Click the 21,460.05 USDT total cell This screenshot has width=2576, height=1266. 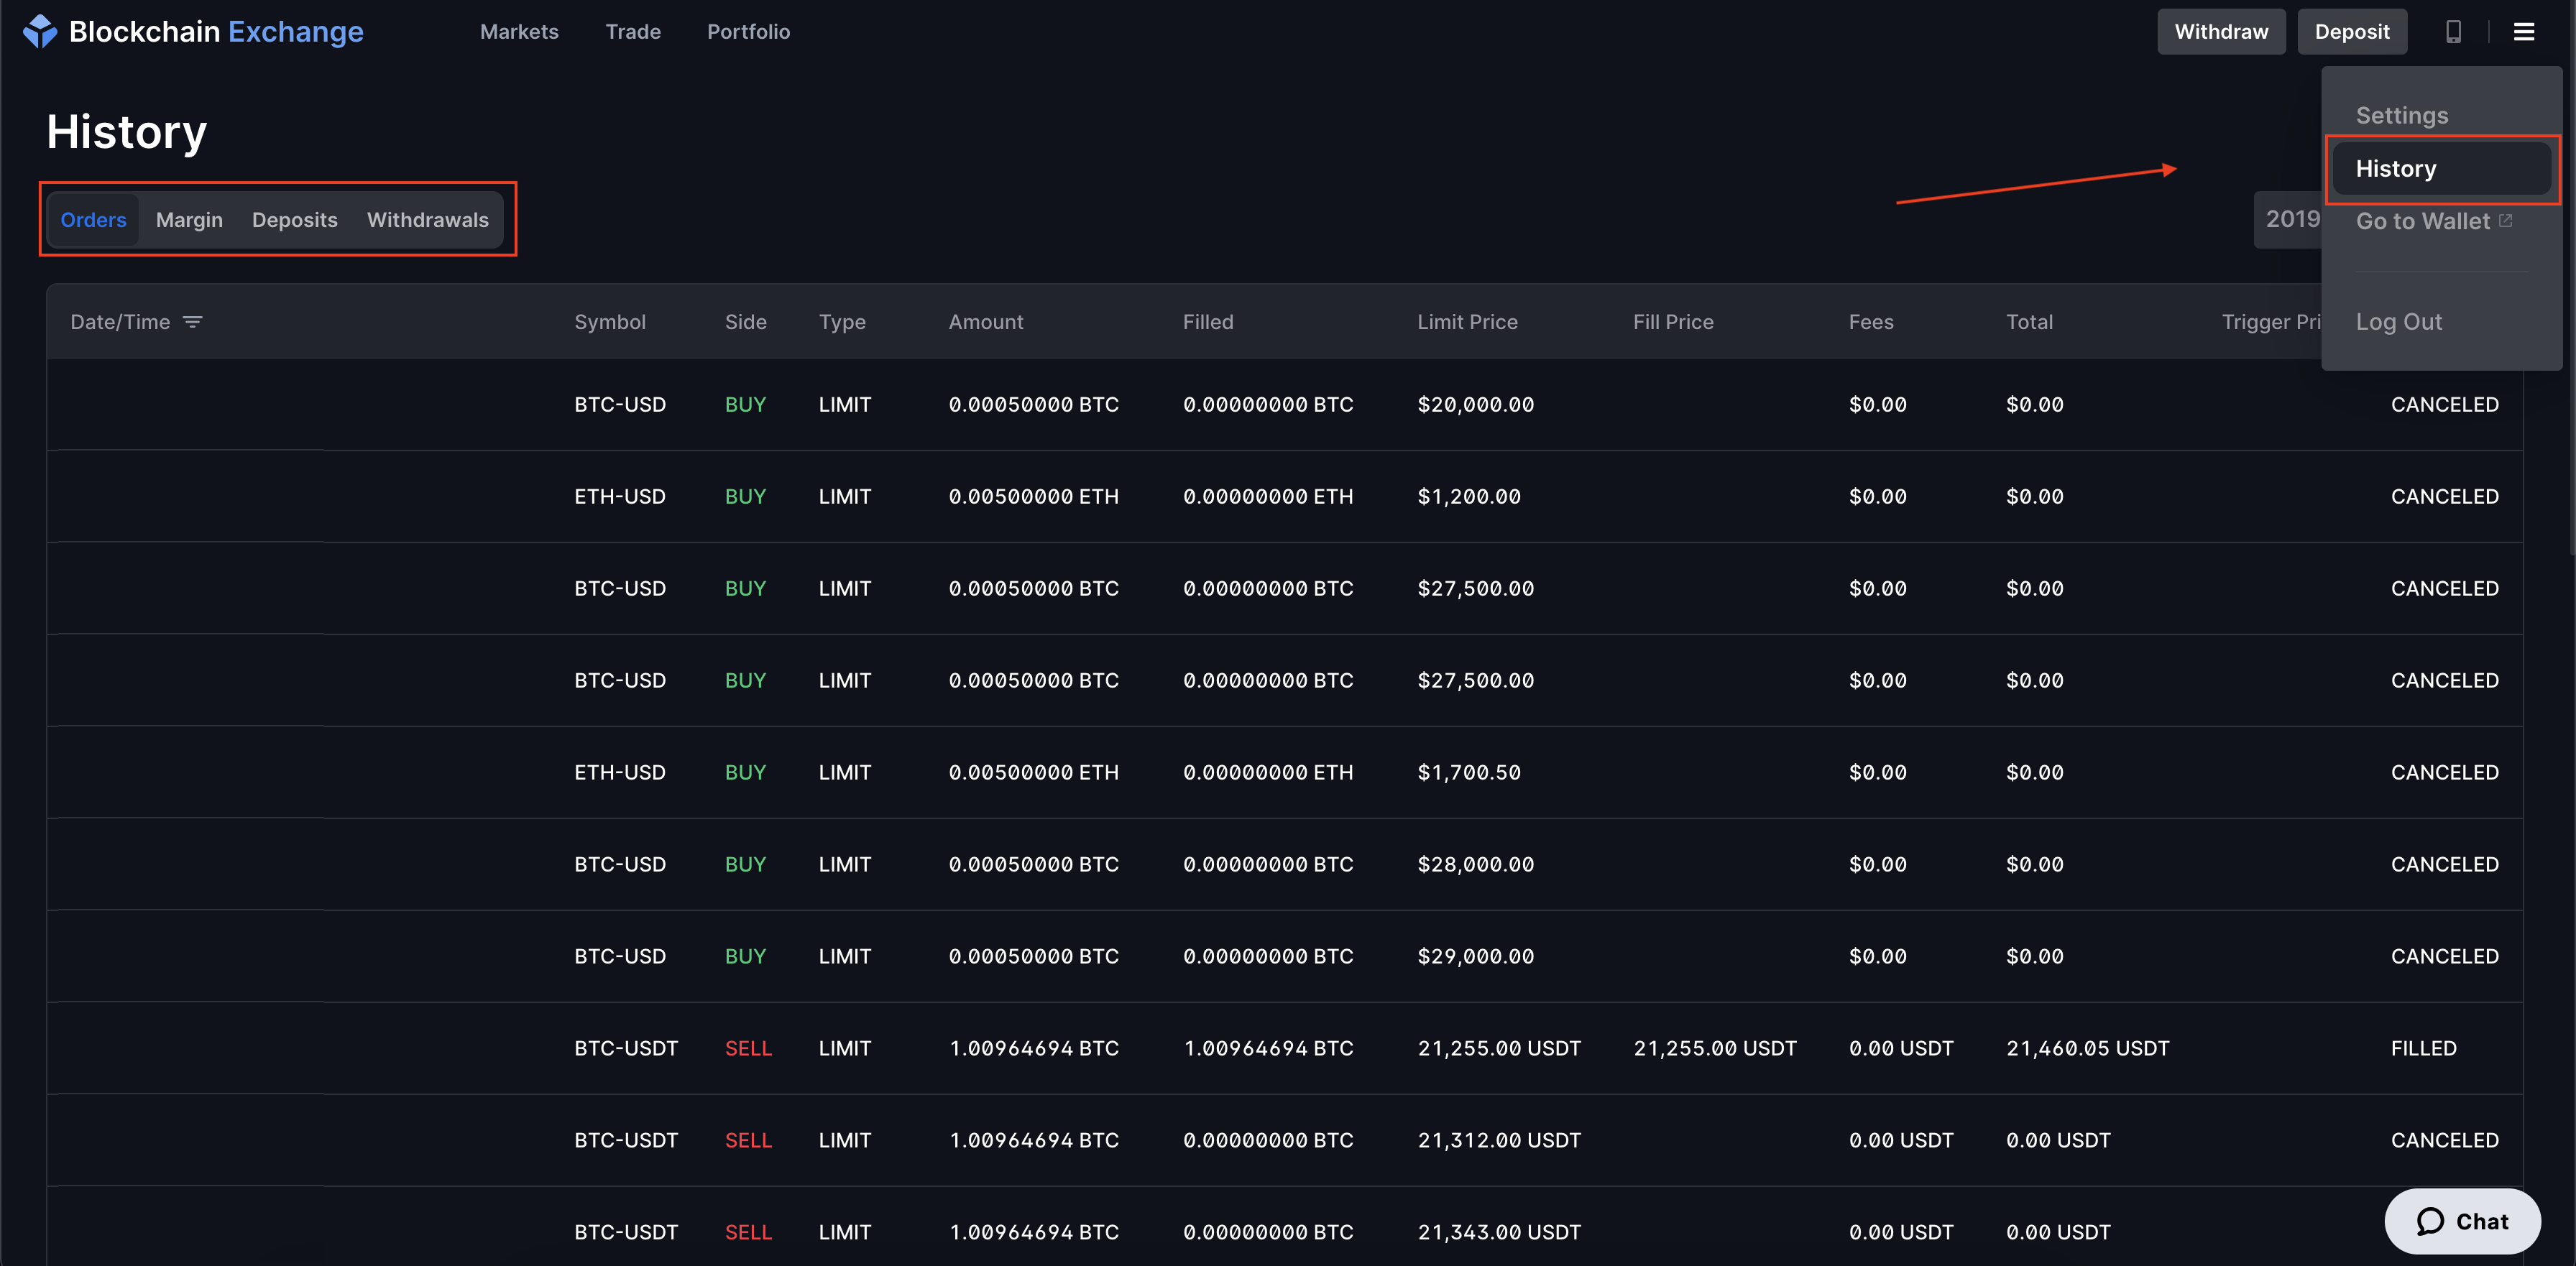click(2087, 1049)
